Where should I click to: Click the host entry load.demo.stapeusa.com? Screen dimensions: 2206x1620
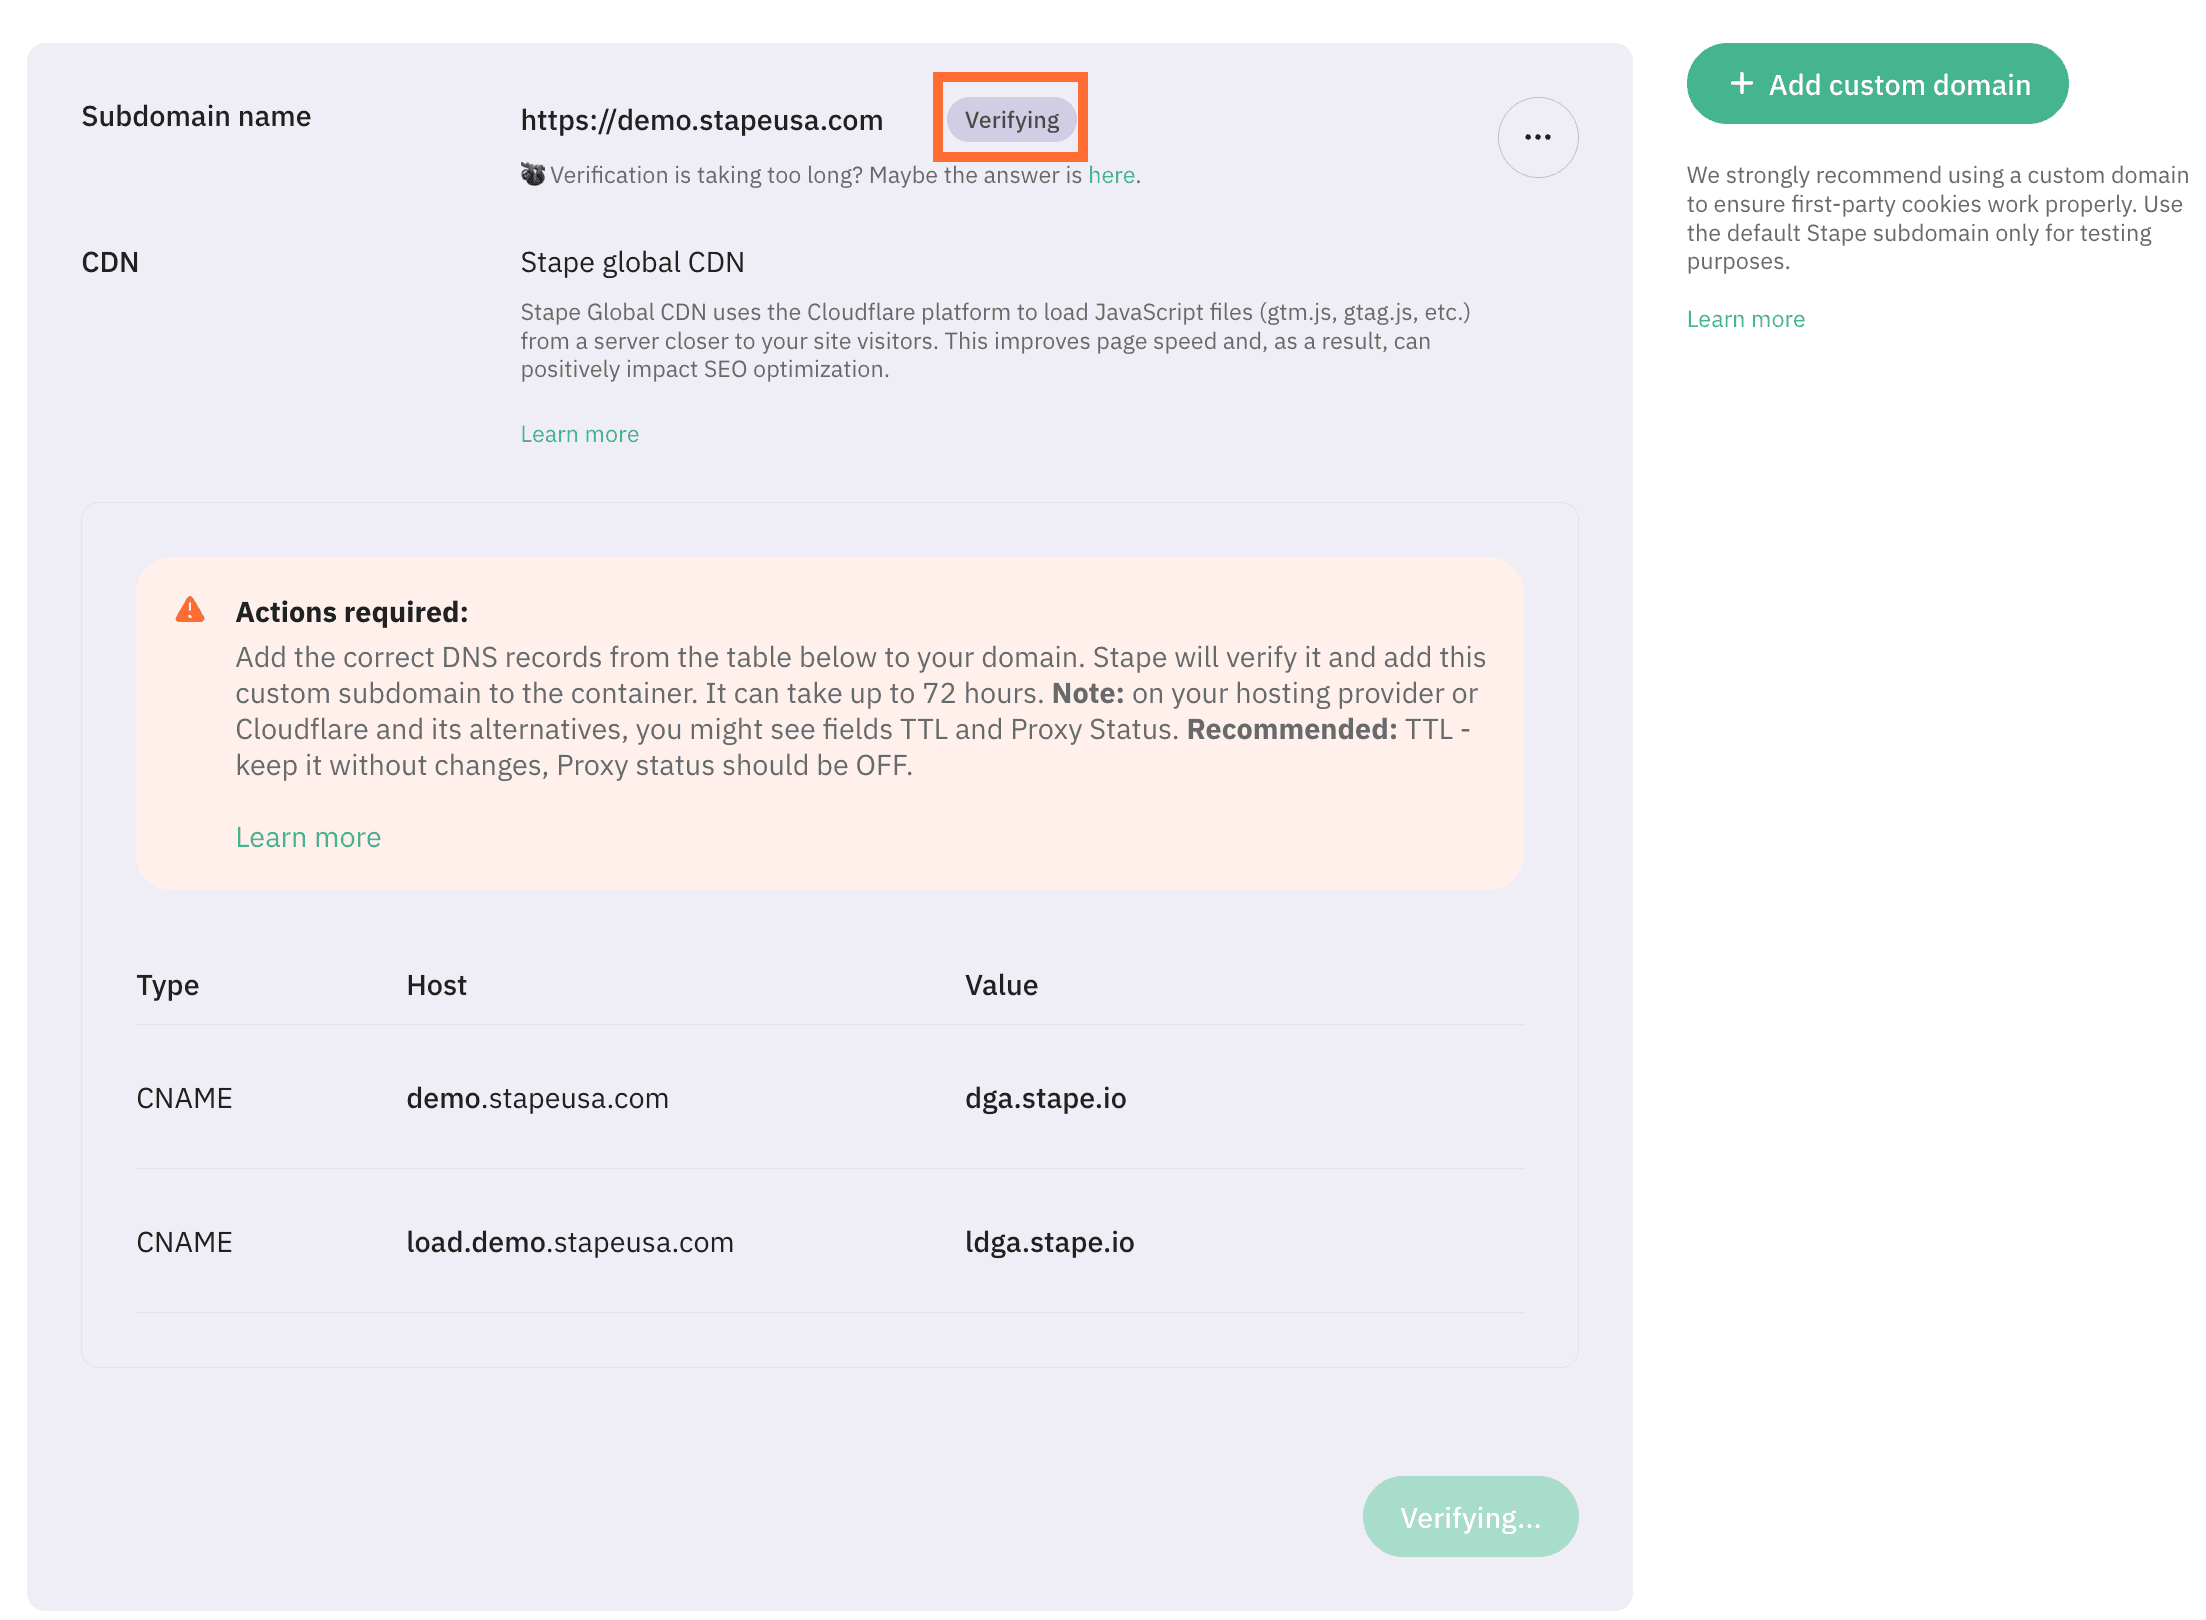click(x=569, y=1241)
